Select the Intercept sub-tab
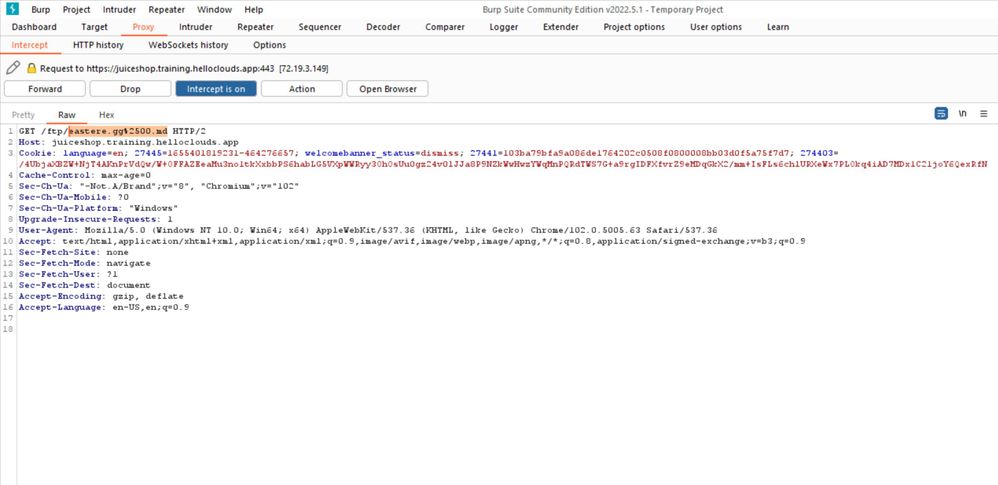The width and height of the screenshot is (998, 485). click(x=29, y=45)
